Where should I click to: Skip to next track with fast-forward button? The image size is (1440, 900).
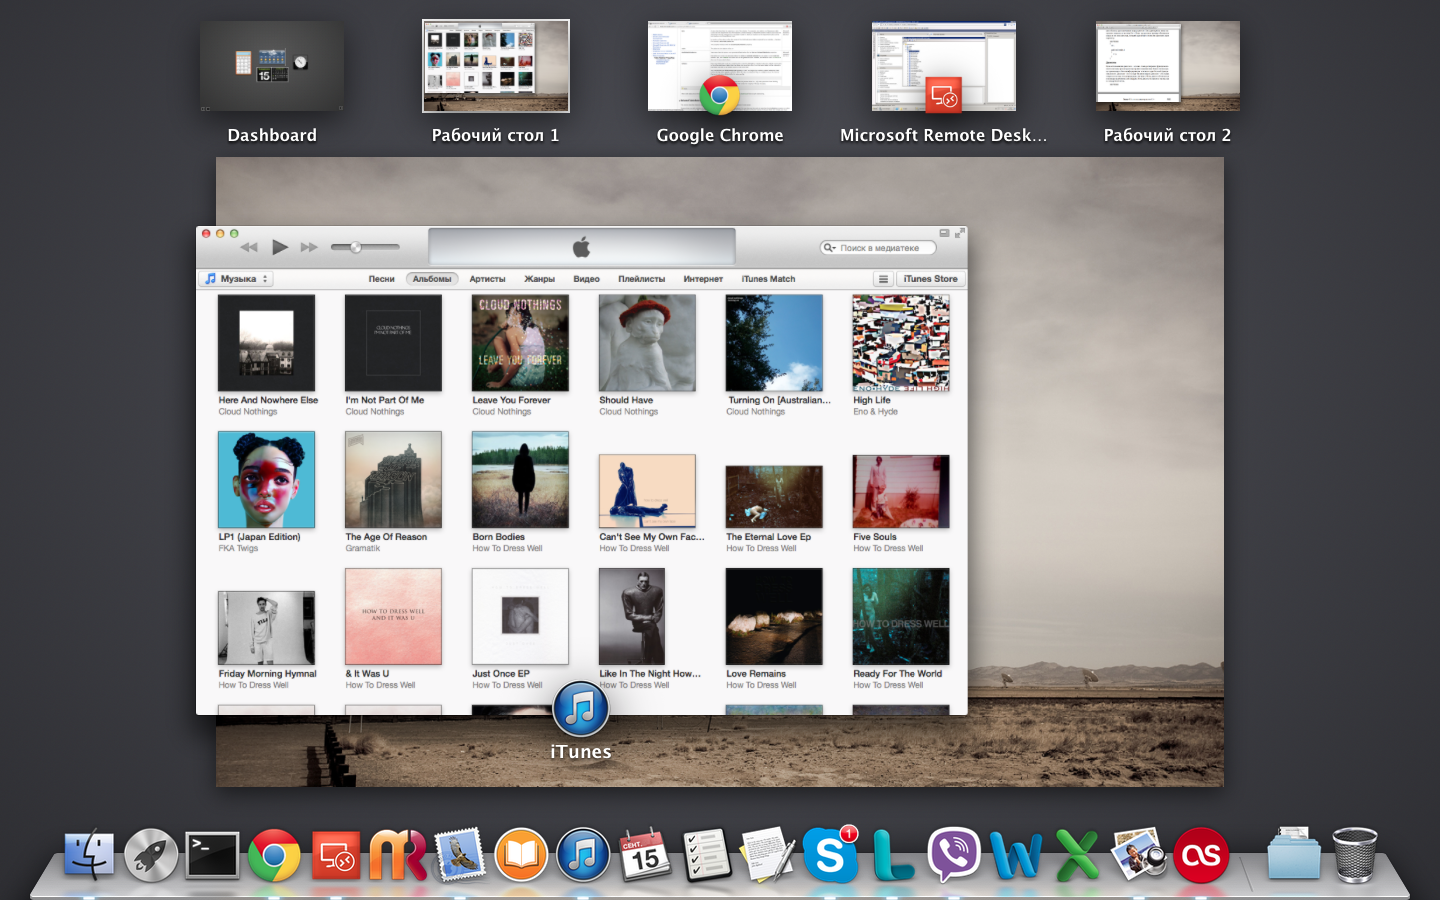click(x=309, y=247)
